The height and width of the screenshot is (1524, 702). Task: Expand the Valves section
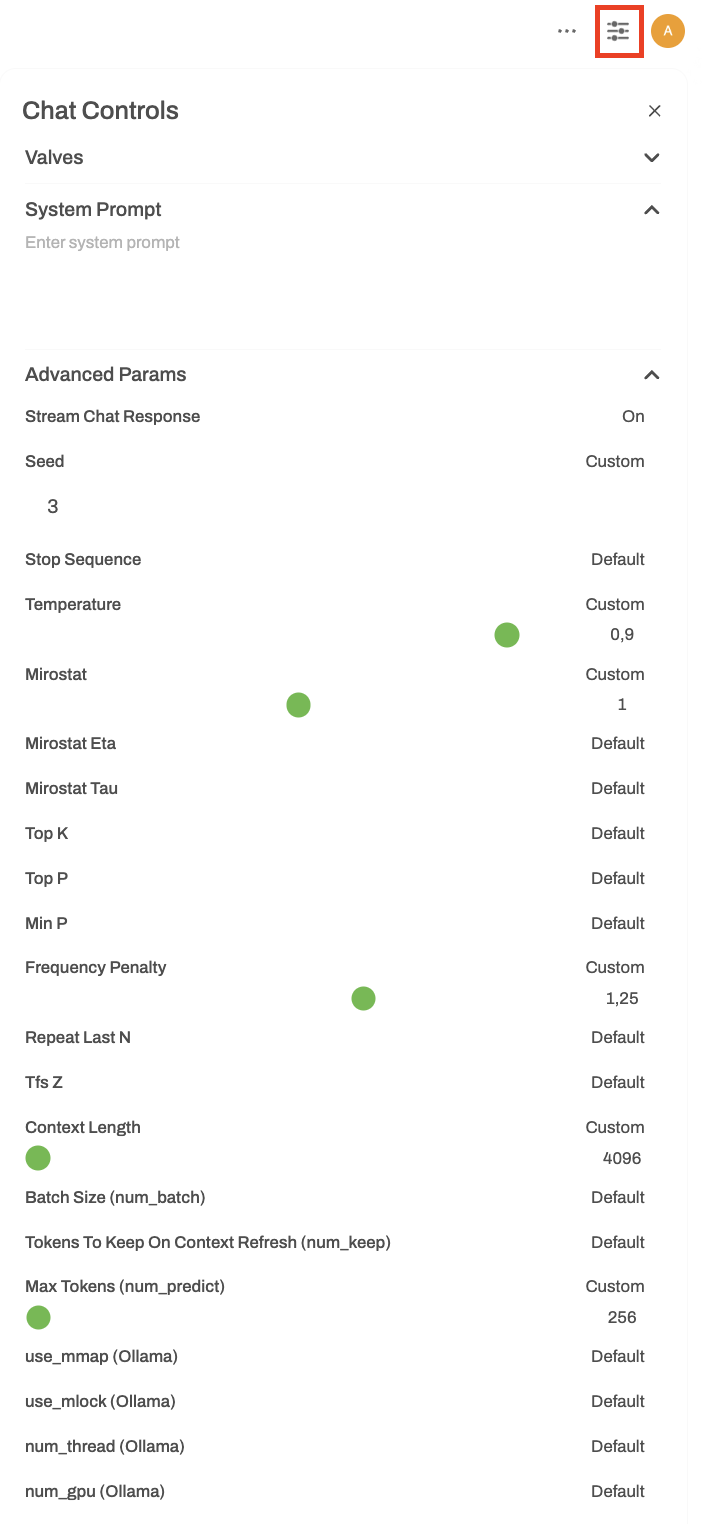tap(652, 158)
